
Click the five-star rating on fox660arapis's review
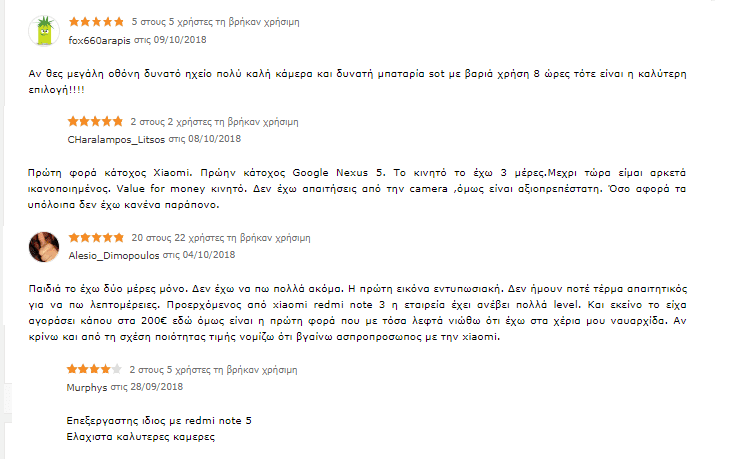coord(96,21)
